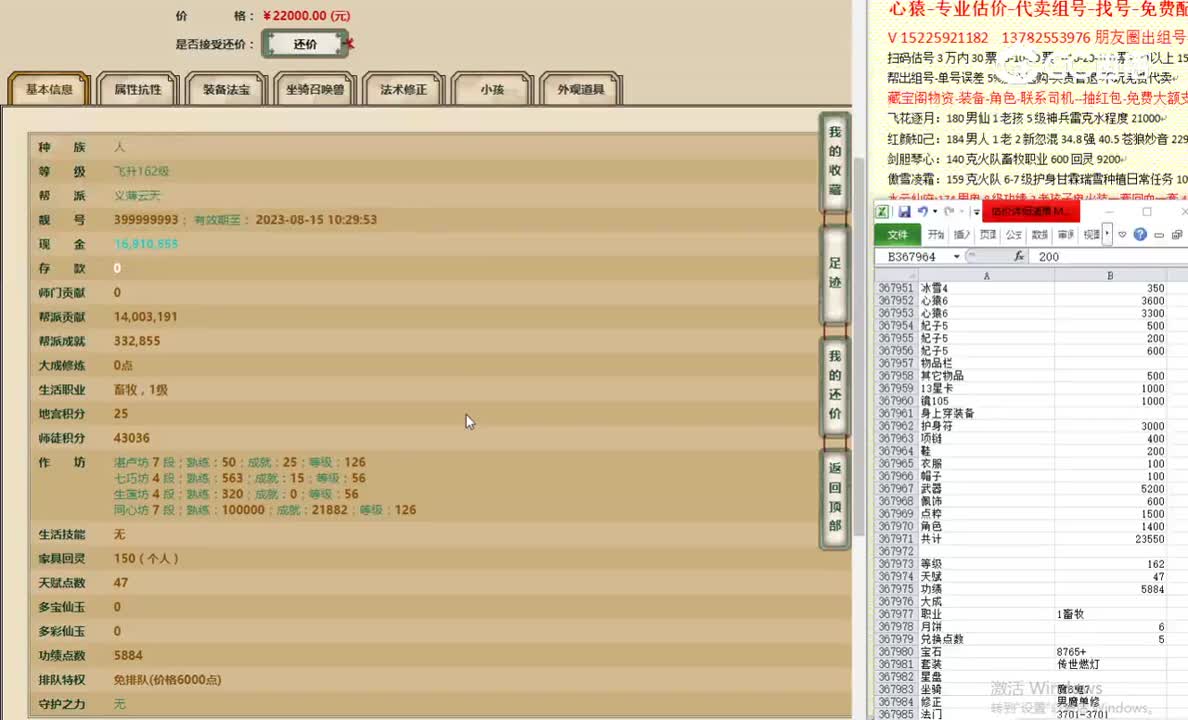Viewport: 1188px width, 720px height.
Task: Click the Undo icon in Excel
Action: click(923, 212)
